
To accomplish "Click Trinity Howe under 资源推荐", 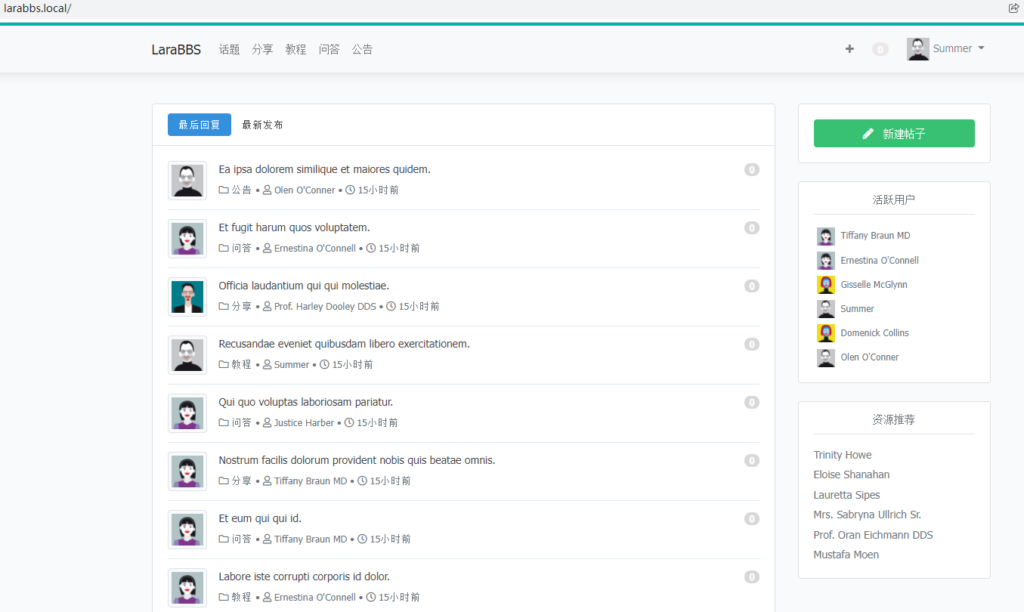I will [x=842, y=454].
